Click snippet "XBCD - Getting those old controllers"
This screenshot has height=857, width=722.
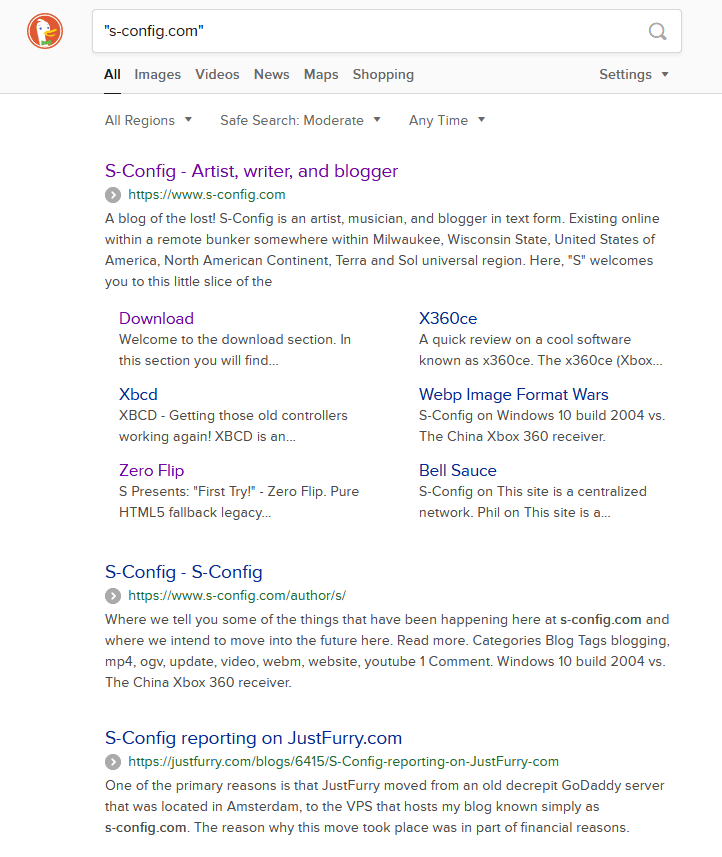[x=233, y=415]
